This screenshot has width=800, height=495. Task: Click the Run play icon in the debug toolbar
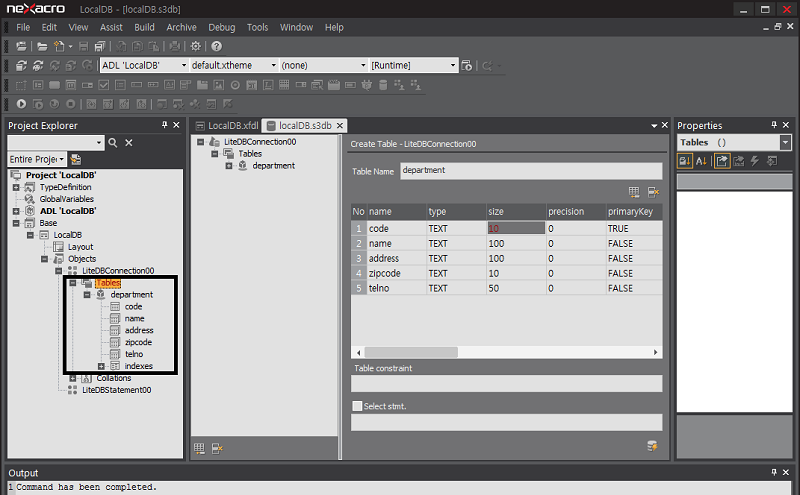[x=21, y=104]
